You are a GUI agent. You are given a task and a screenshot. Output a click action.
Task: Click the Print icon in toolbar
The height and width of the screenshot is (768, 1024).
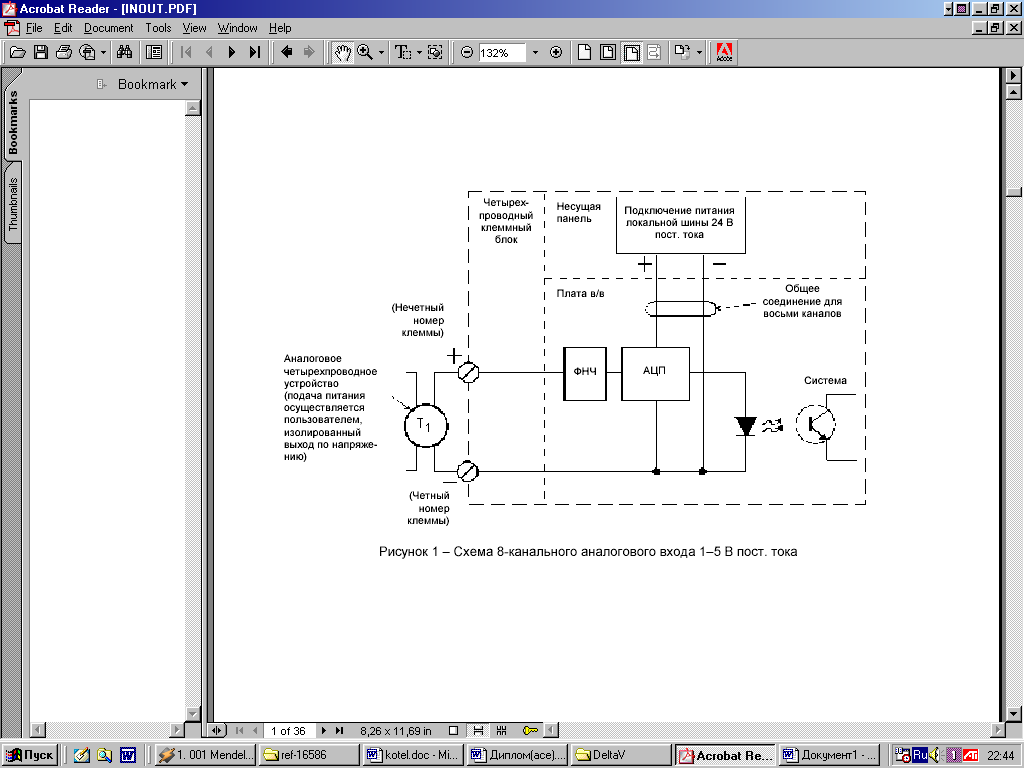click(64, 52)
